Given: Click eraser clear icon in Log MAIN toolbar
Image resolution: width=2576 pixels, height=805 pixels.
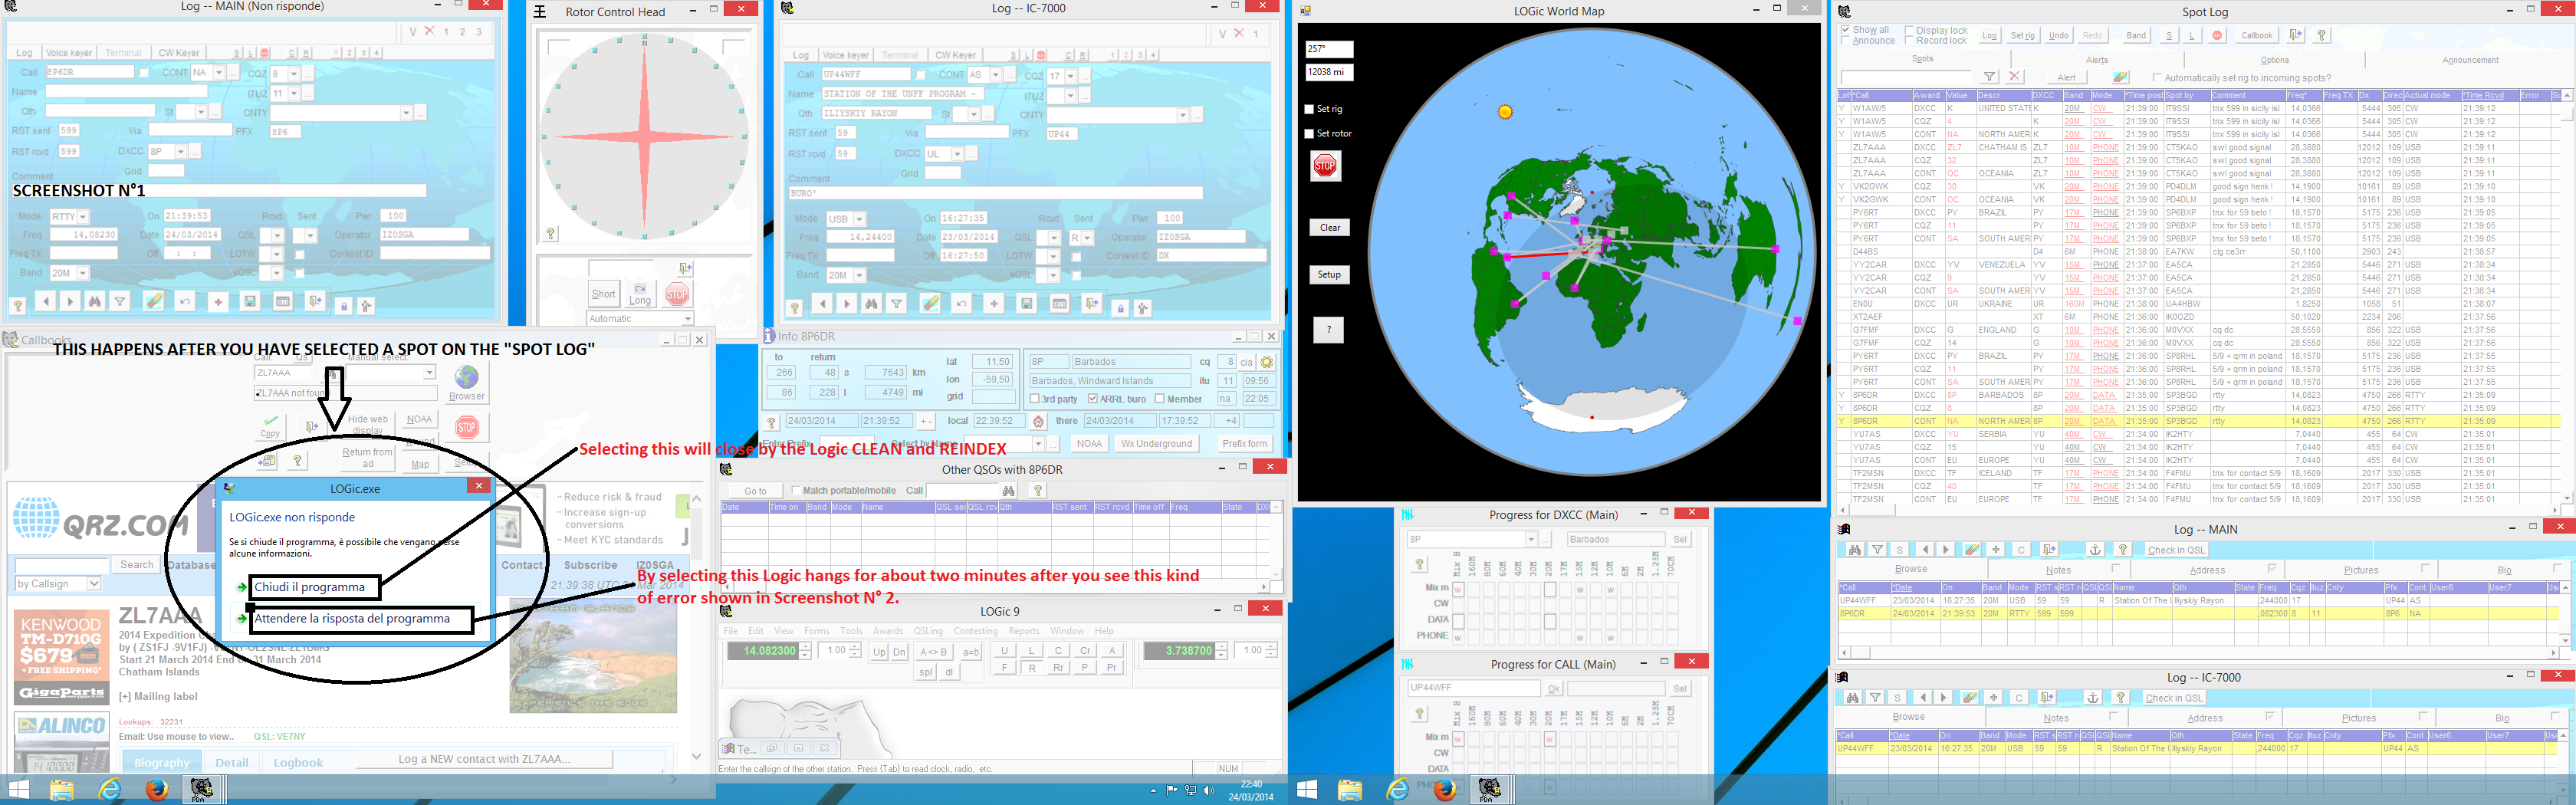Looking at the screenshot, I should pos(154,301).
